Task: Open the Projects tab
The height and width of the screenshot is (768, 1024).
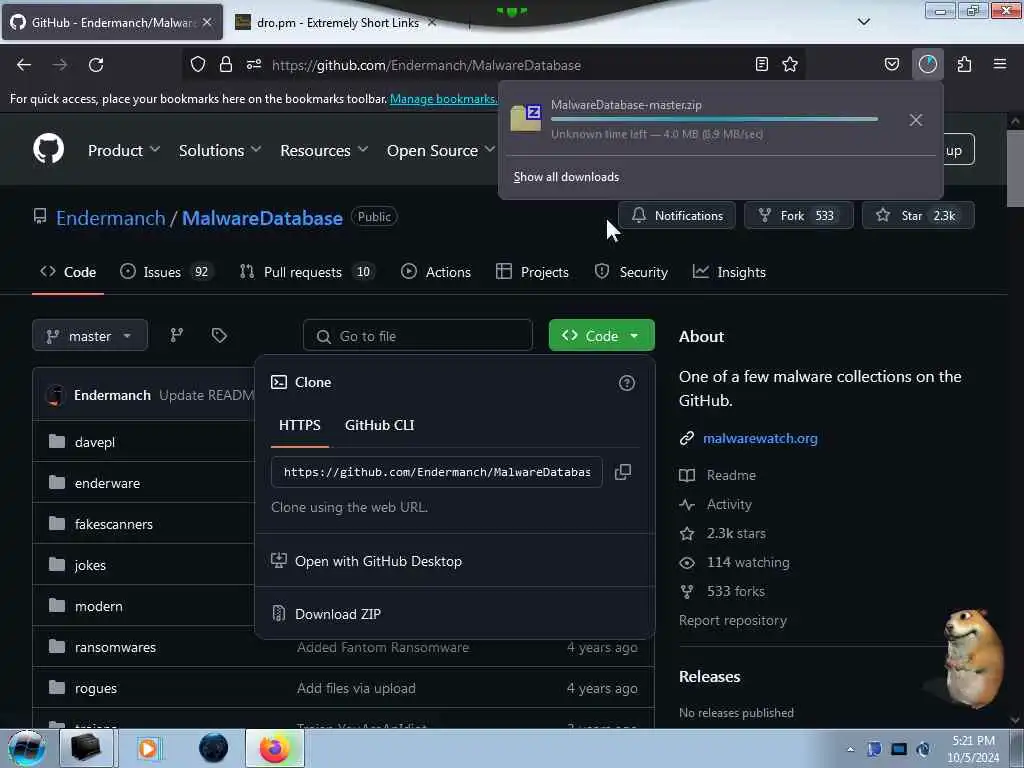Action: pos(532,272)
